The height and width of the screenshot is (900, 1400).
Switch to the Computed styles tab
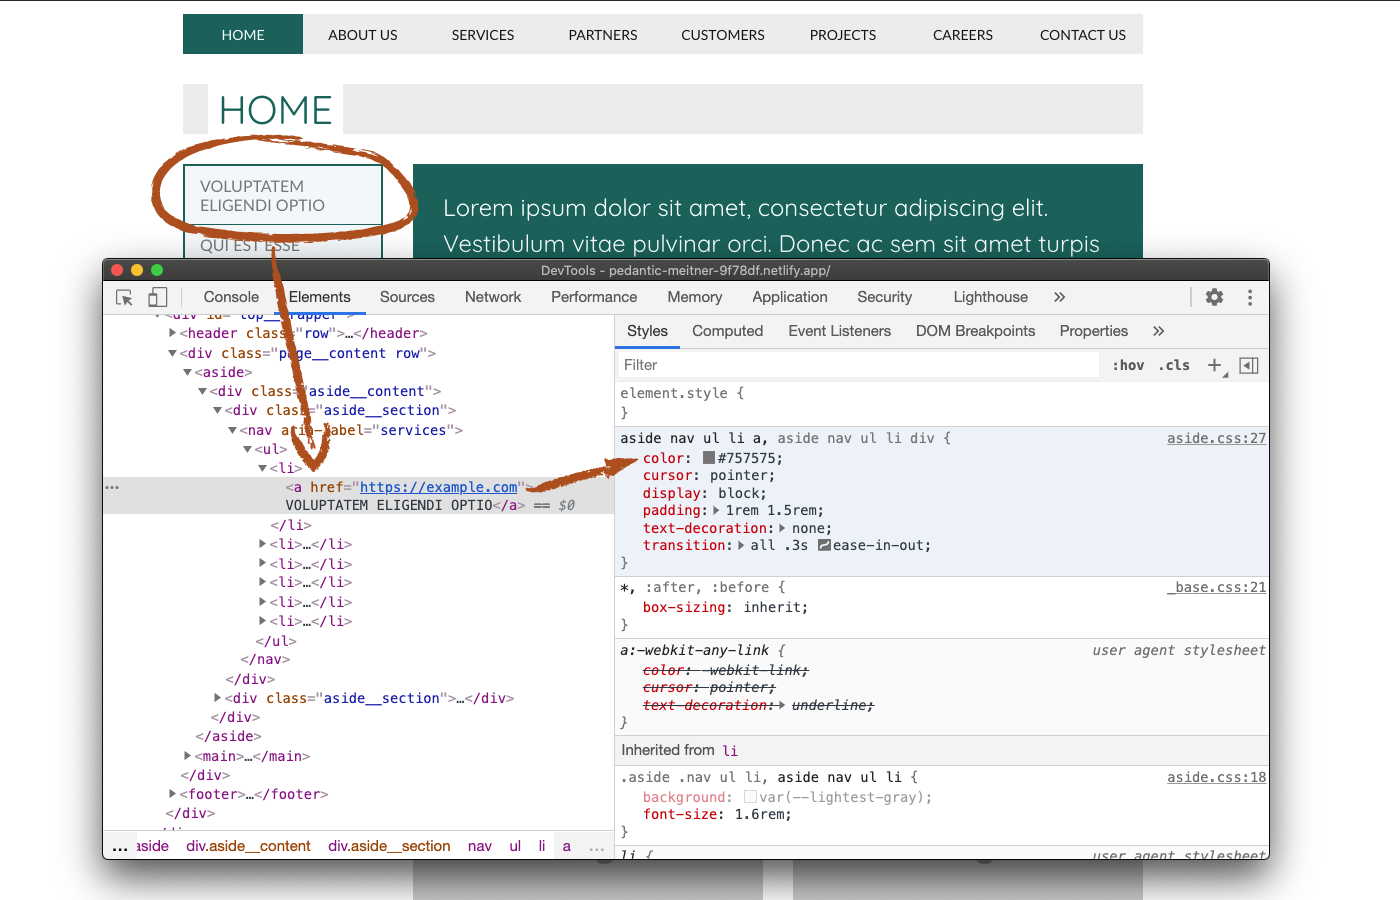tap(728, 331)
